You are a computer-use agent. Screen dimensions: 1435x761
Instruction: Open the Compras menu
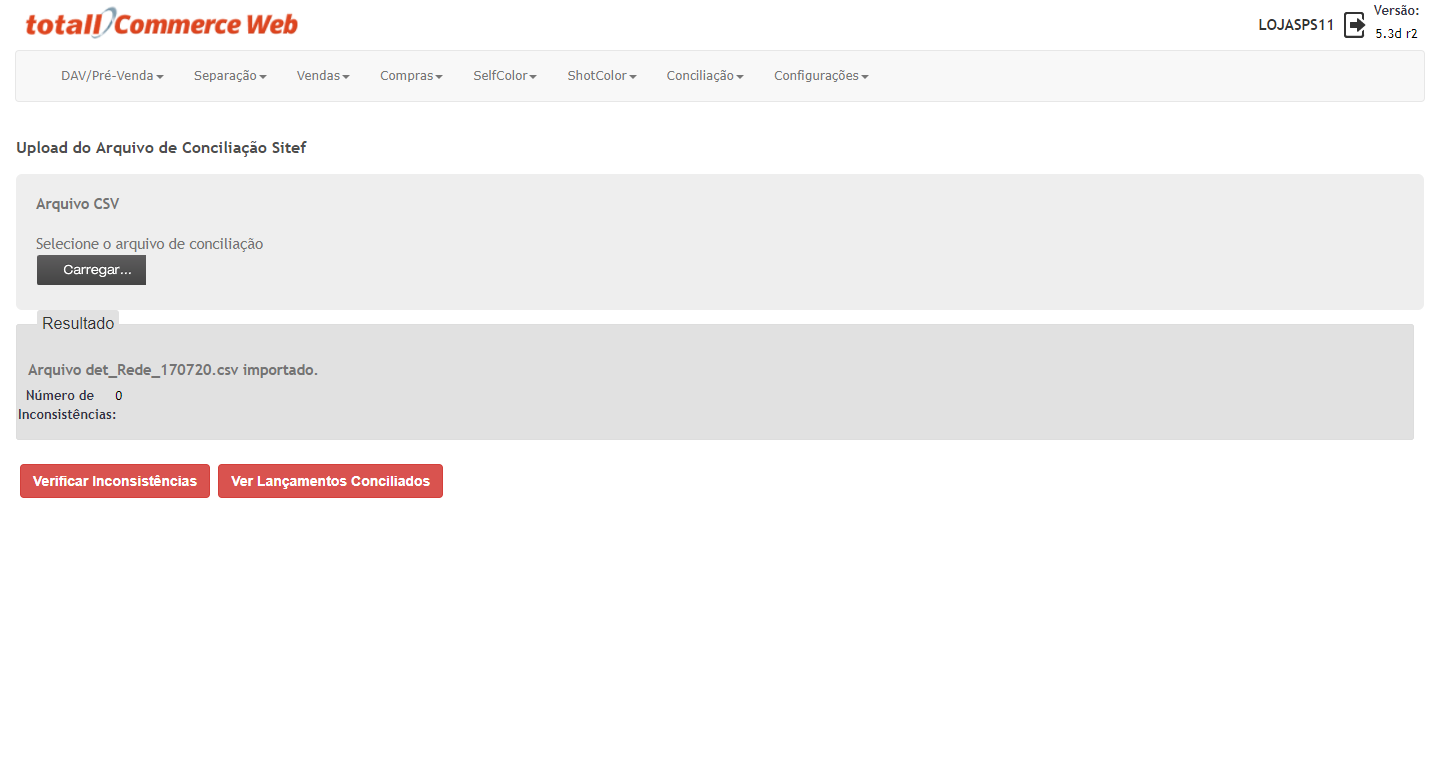click(x=411, y=76)
